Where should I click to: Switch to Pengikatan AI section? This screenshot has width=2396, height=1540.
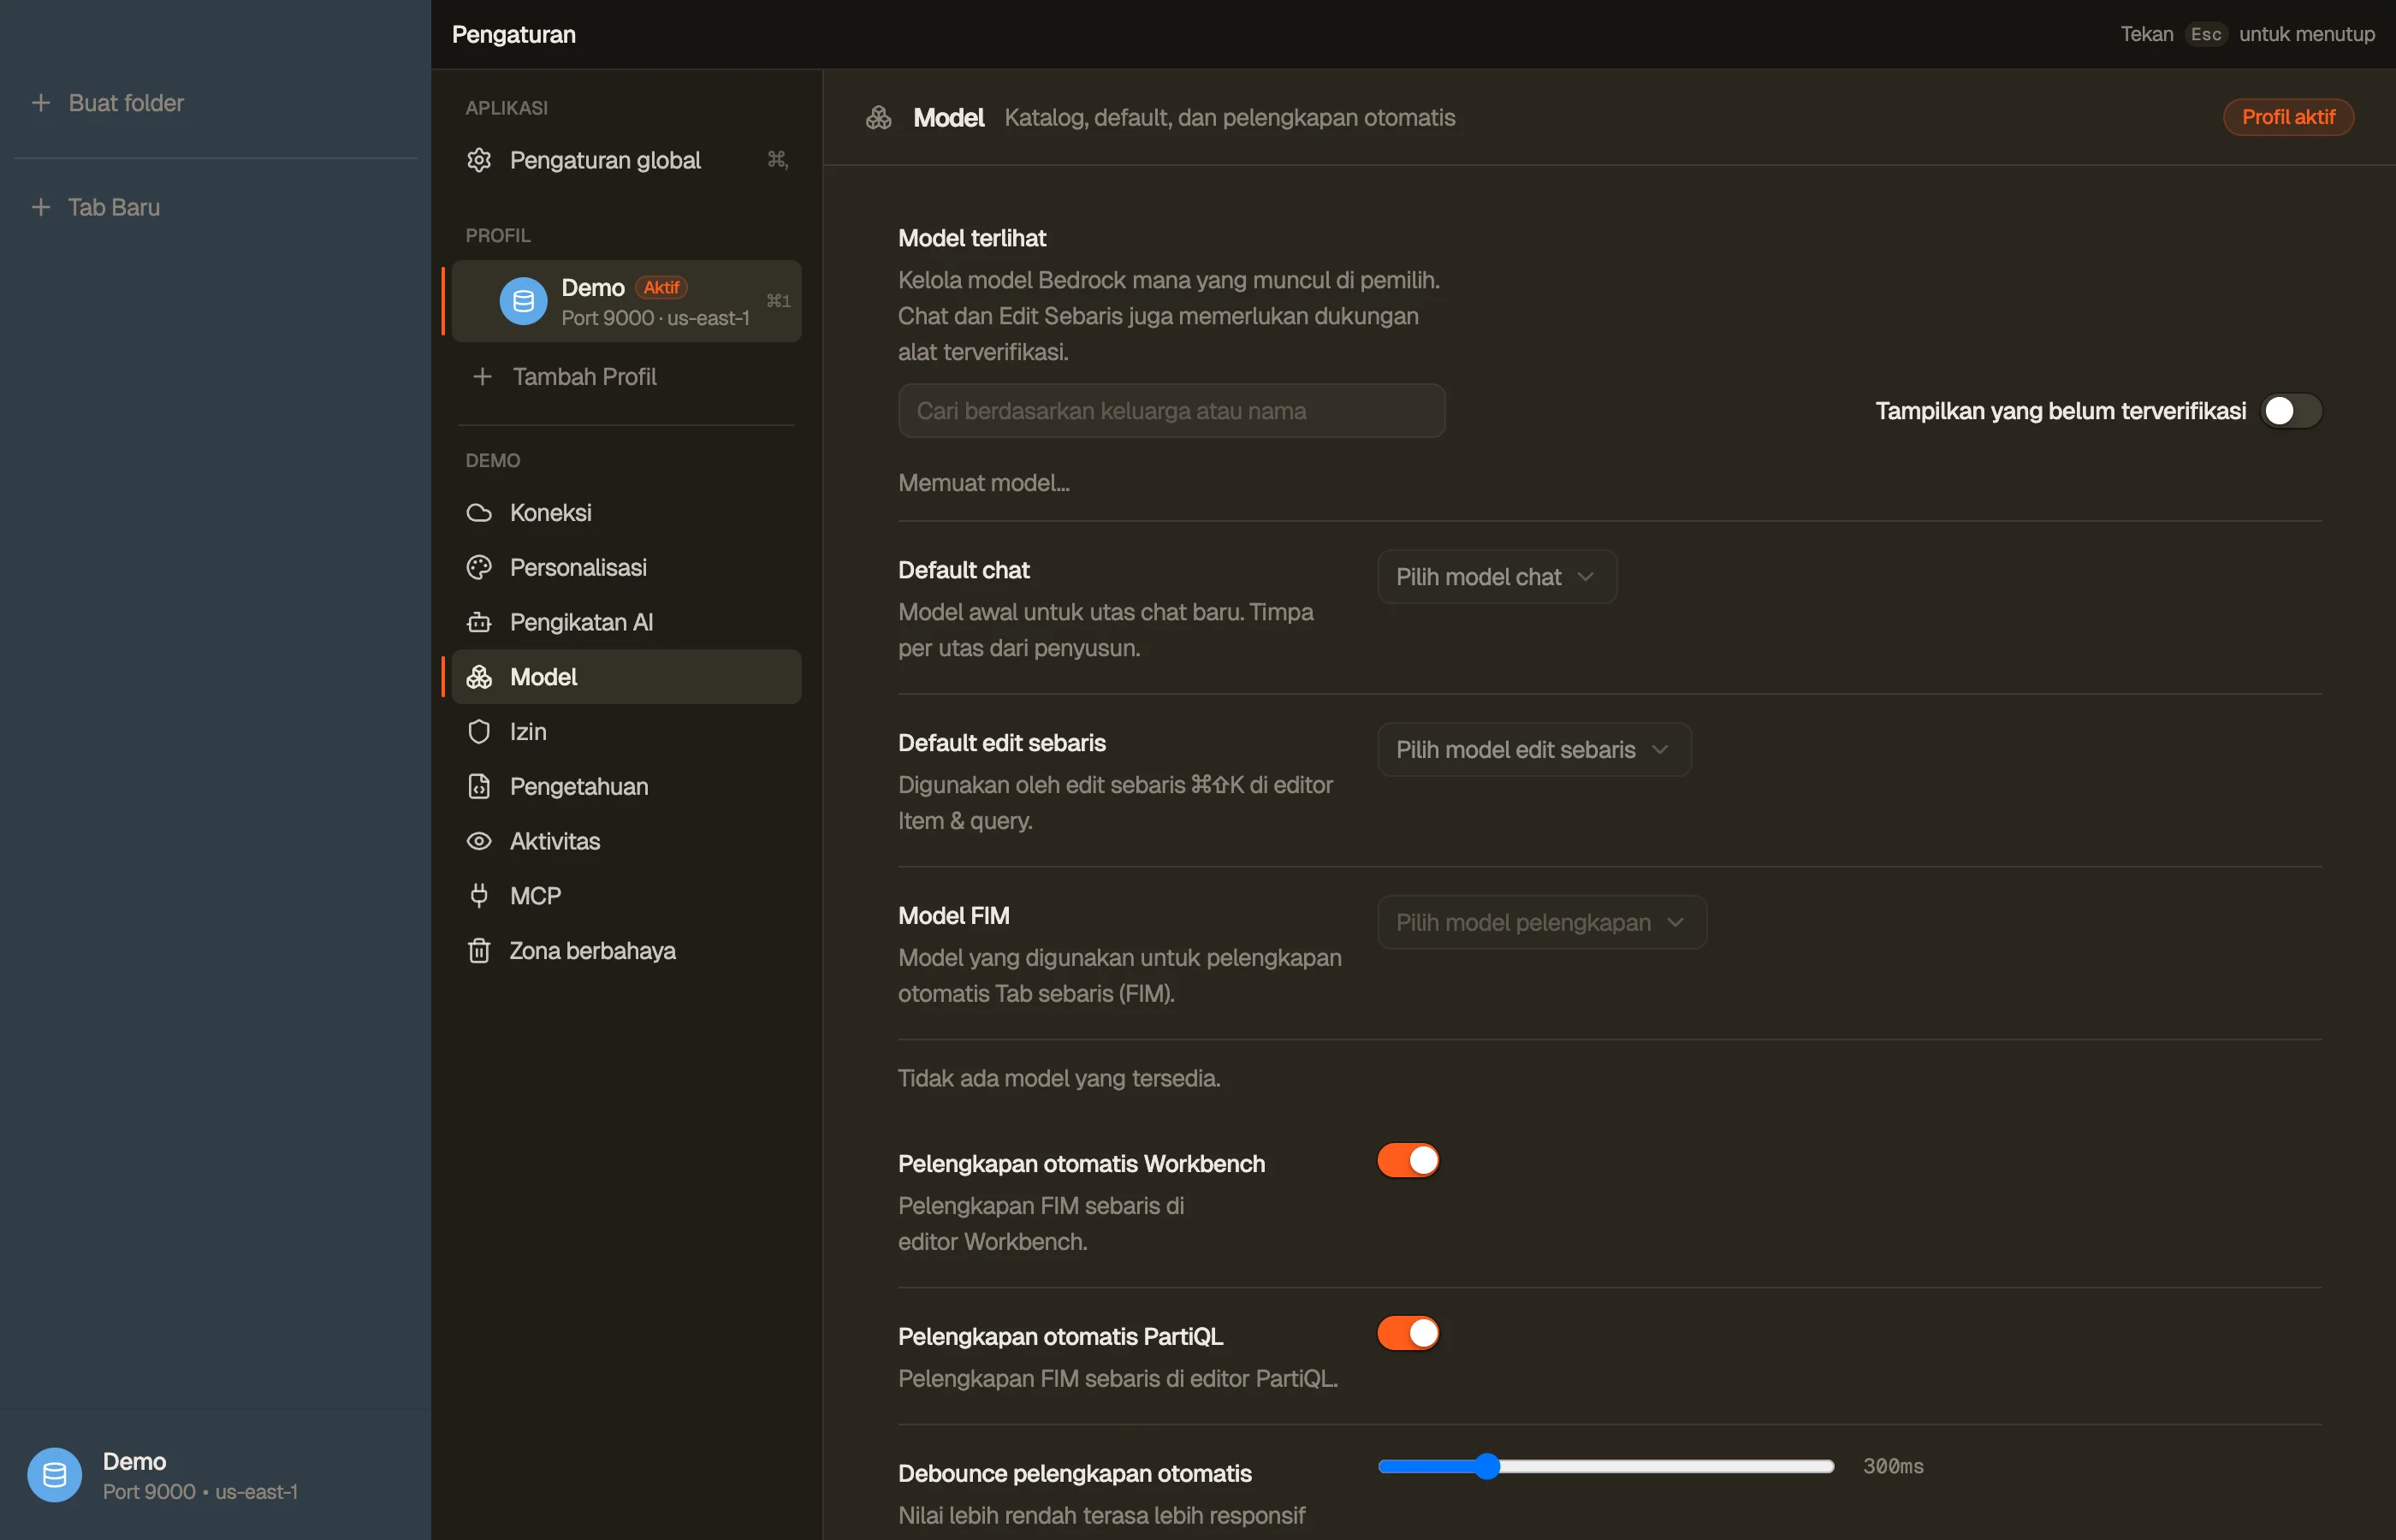point(626,622)
